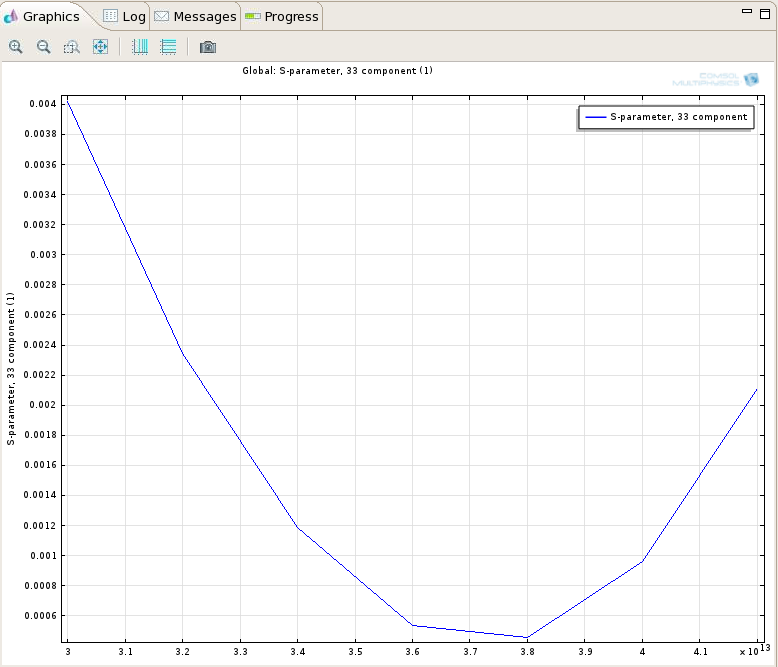Screen dimensions: 778x667
Task: Toggle x-axis log scale
Action: [140, 47]
